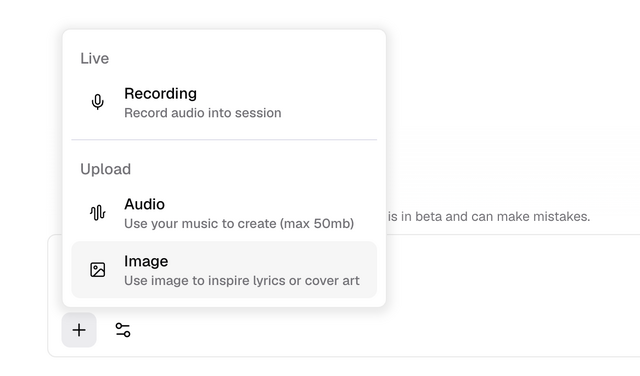Click 'Use image to inspire lyrics or cover art'

point(242,281)
